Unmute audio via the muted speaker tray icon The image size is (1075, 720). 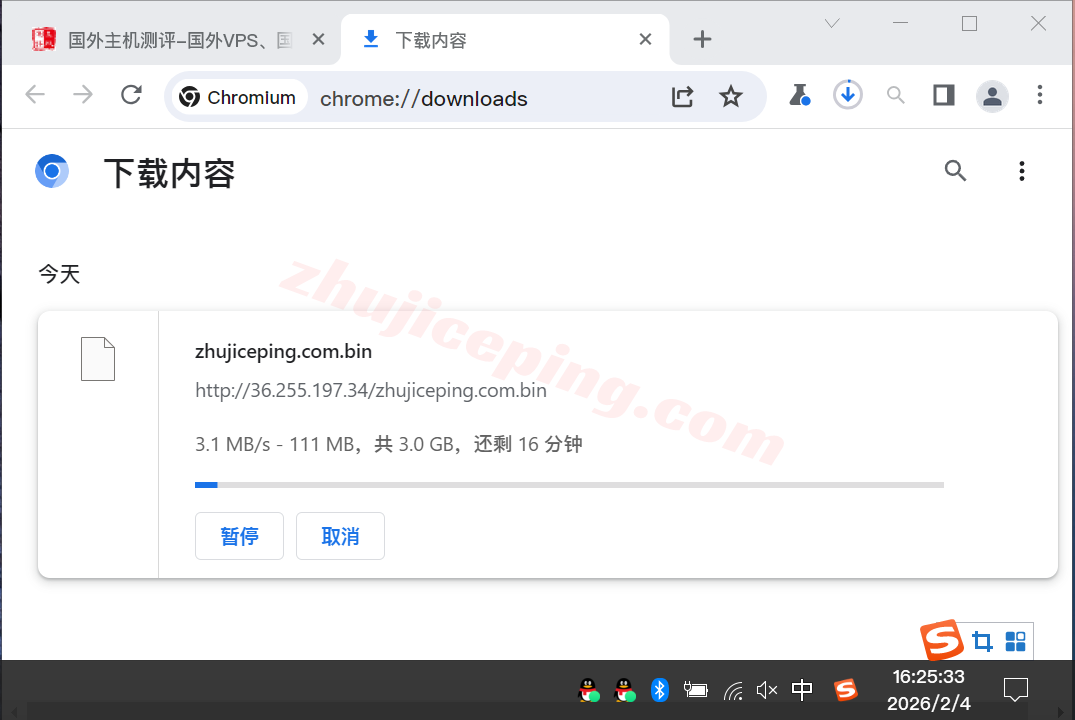click(766, 690)
